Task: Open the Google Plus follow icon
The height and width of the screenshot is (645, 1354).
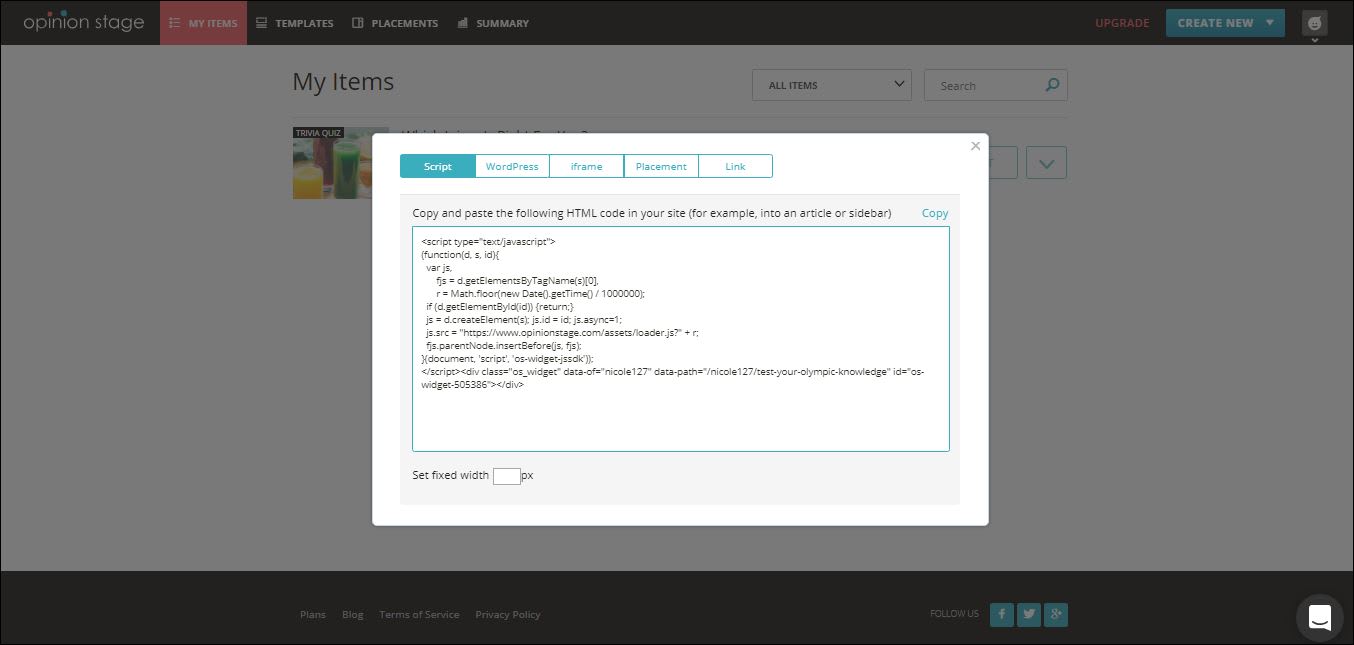Action: click(x=1056, y=615)
